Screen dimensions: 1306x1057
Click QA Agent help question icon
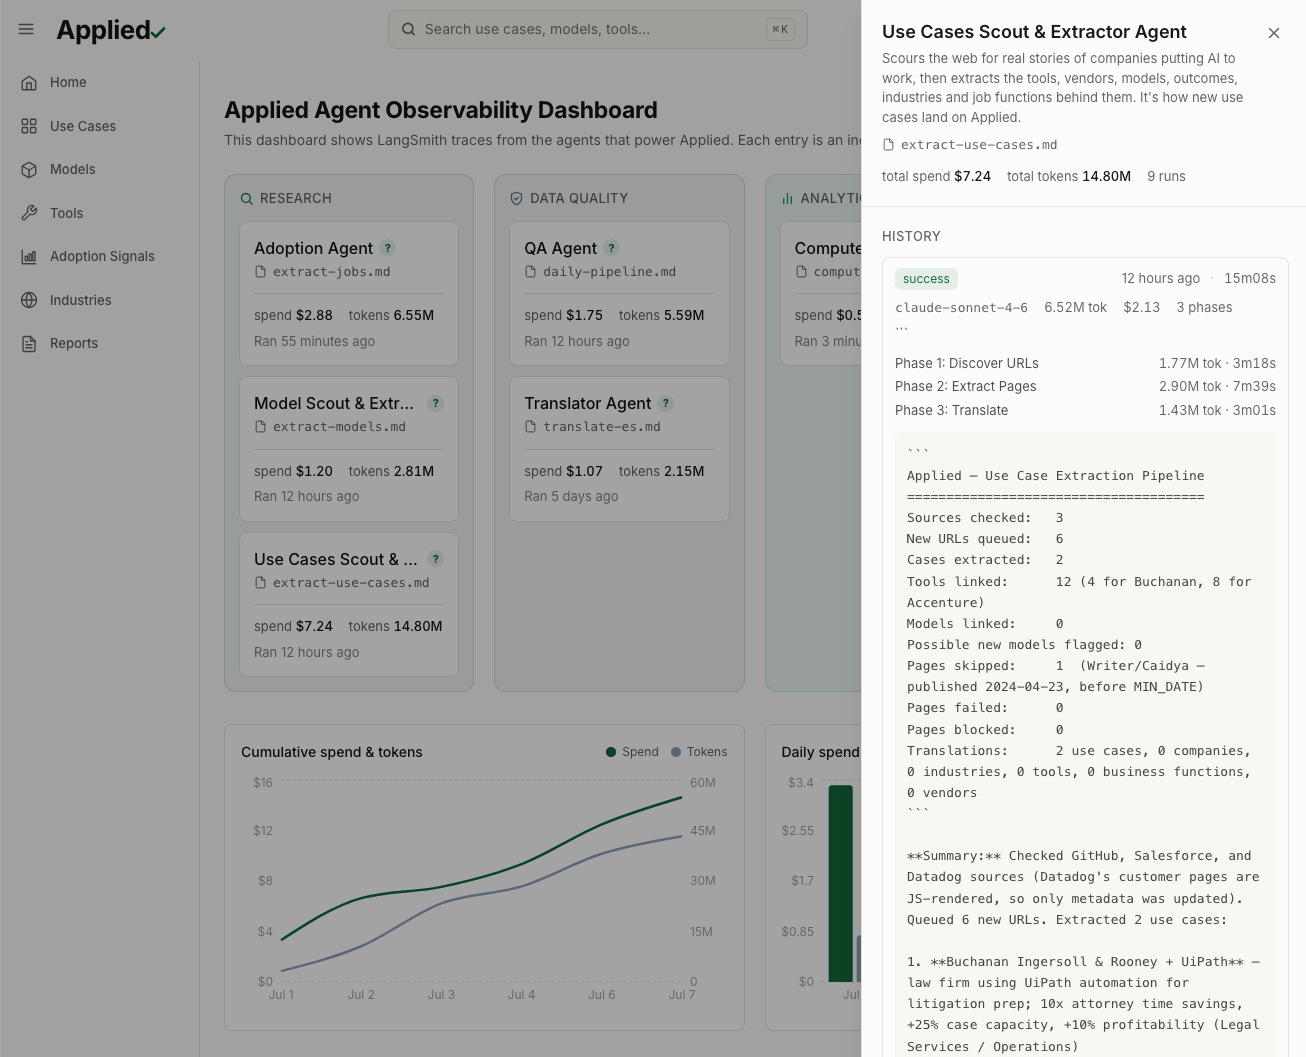click(x=612, y=248)
